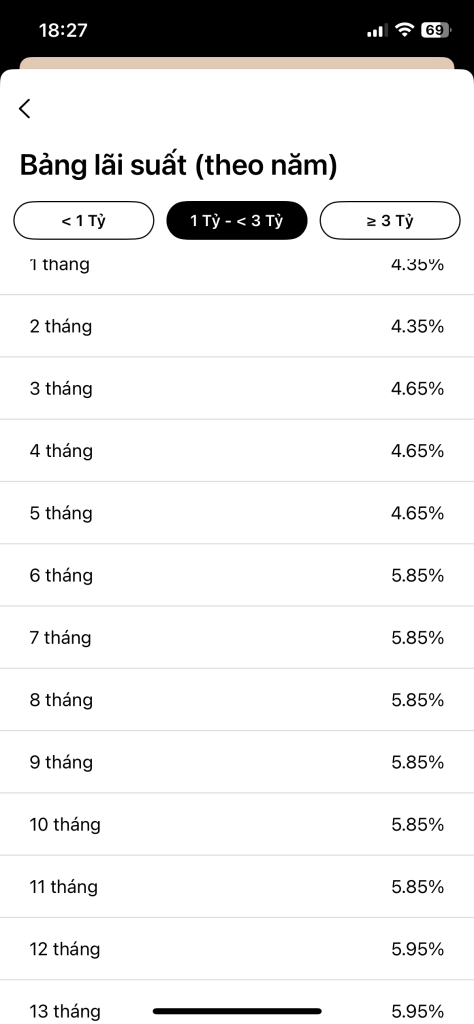Tap the cellular signal icon
The image size is (474, 1024).
377,31
